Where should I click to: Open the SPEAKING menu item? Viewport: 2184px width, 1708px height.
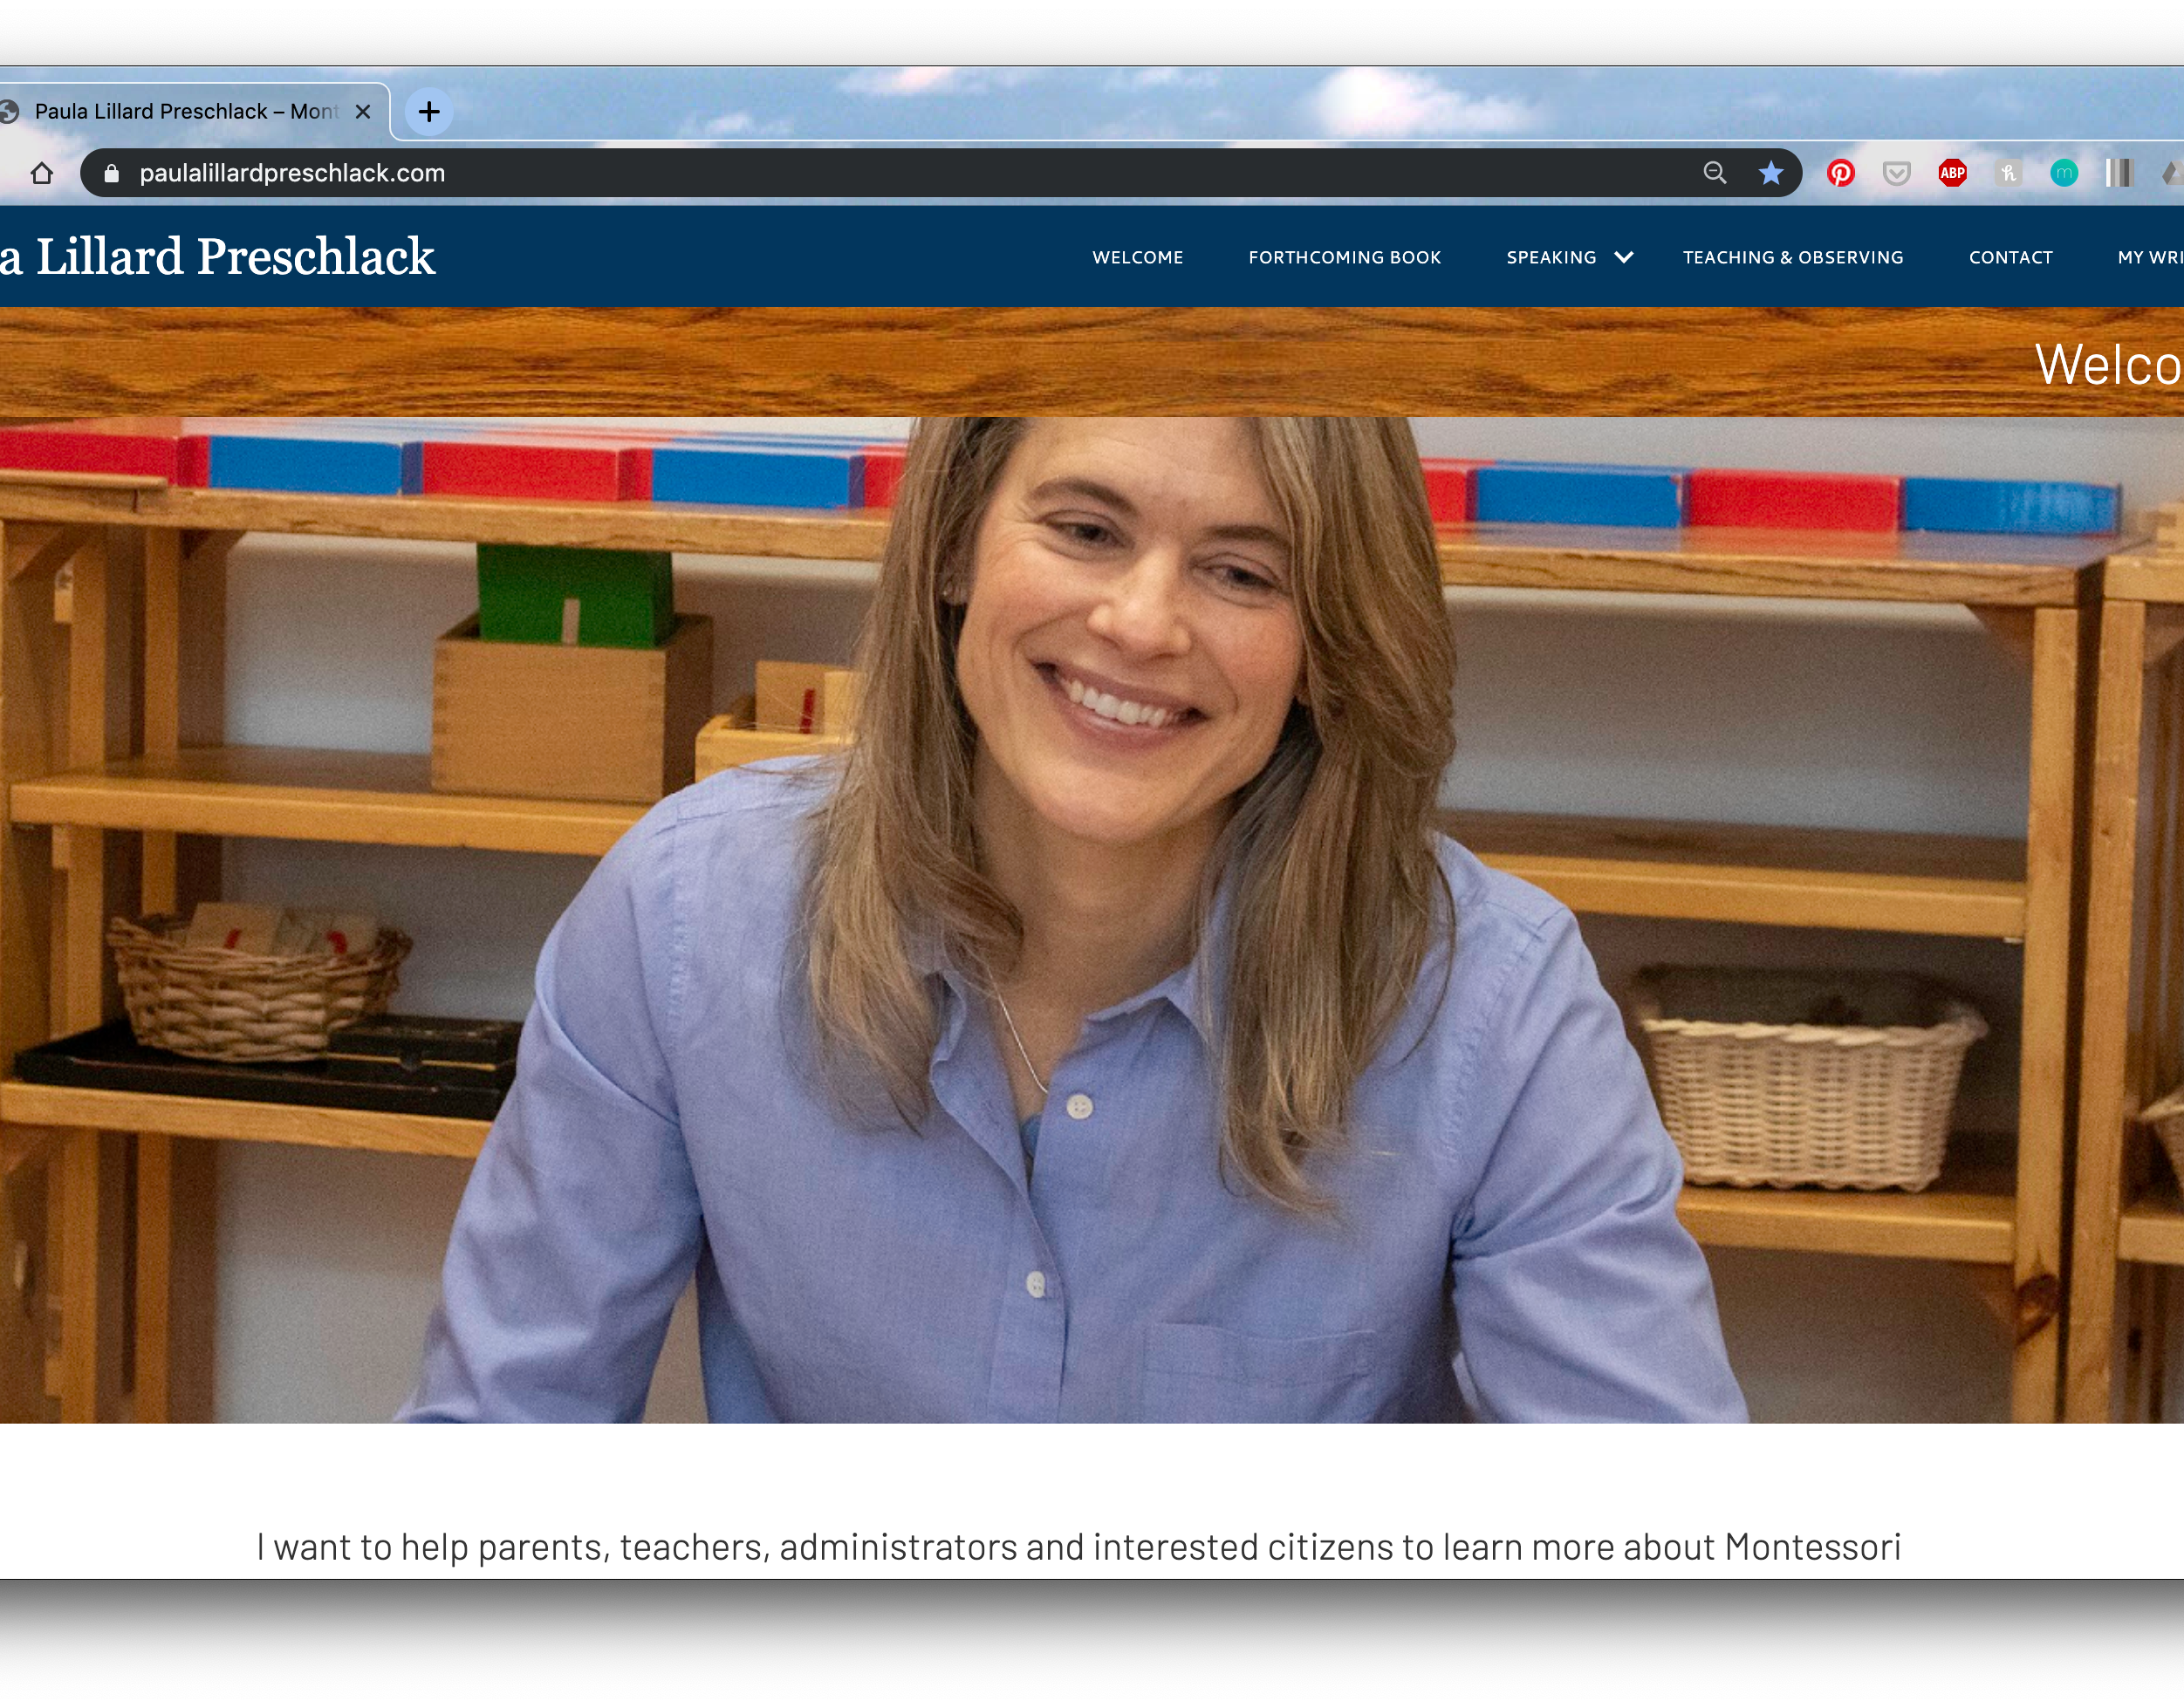point(1552,257)
